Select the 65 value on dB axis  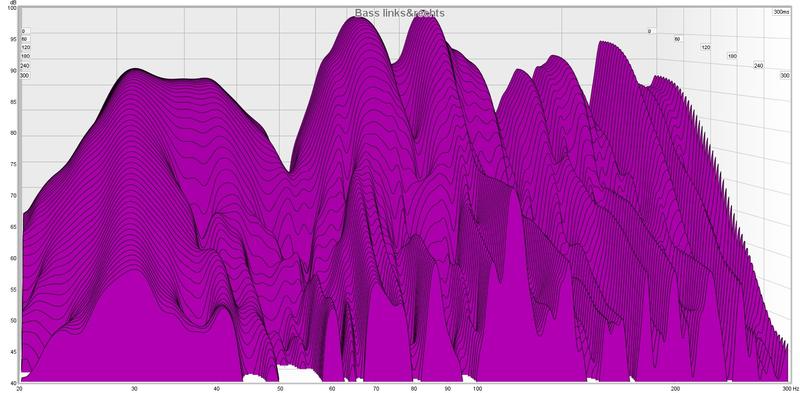coord(13,227)
